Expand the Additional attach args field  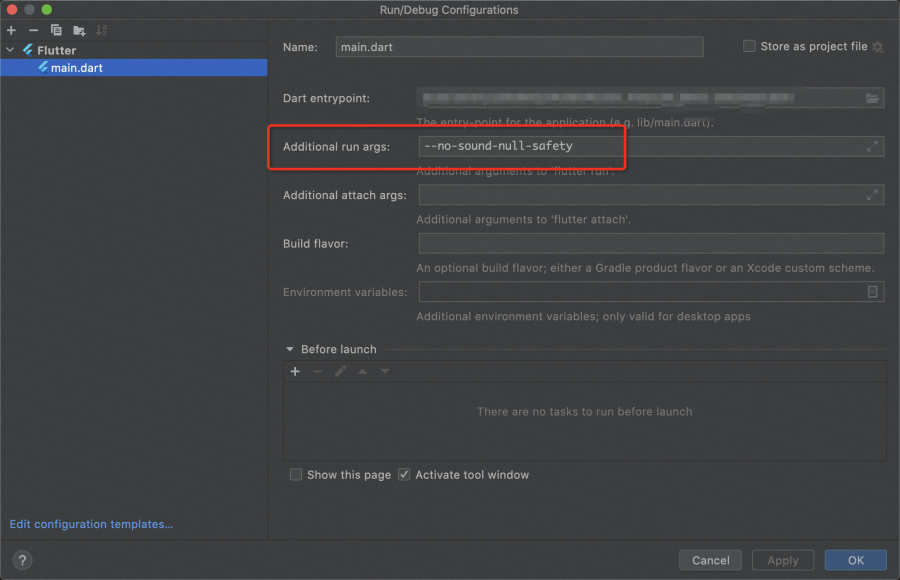pos(872,195)
